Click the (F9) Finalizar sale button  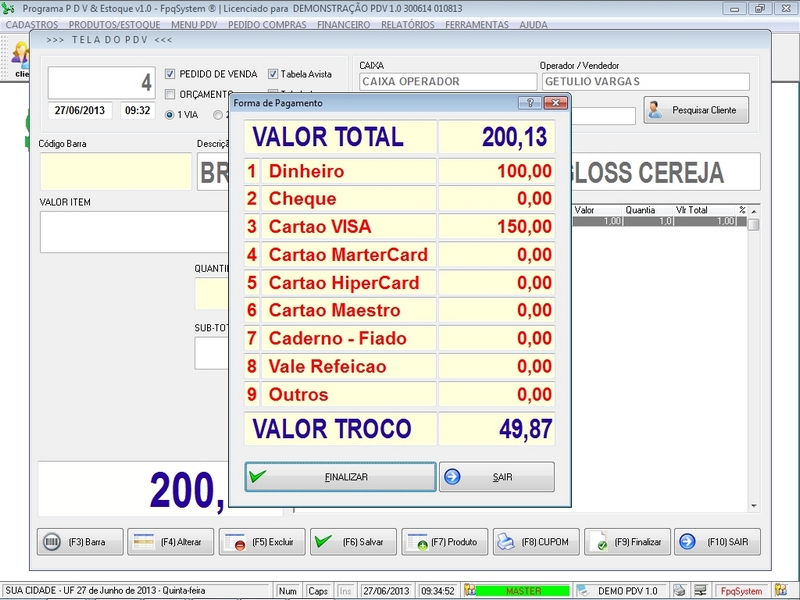click(626, 542)
